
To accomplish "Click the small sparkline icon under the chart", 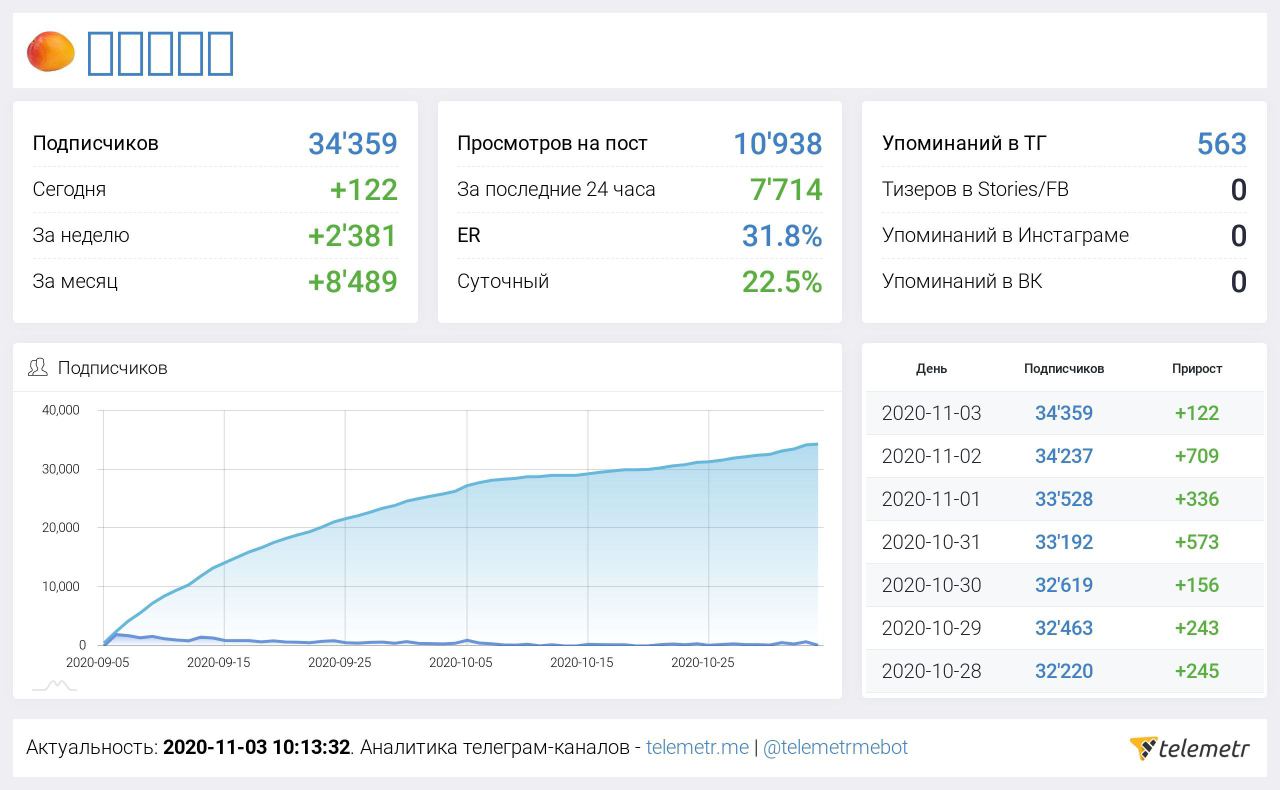I will point(54,685).
